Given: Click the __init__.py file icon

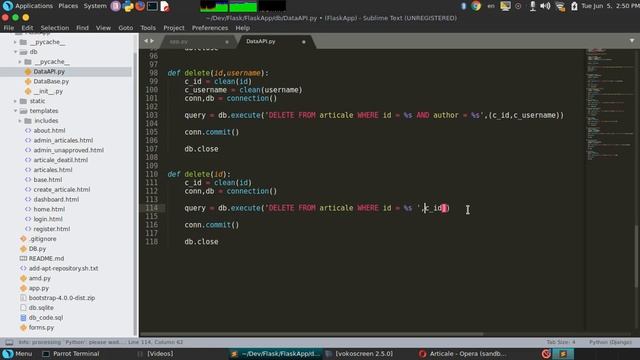Looking at the screenshot, I should point(28,91).
